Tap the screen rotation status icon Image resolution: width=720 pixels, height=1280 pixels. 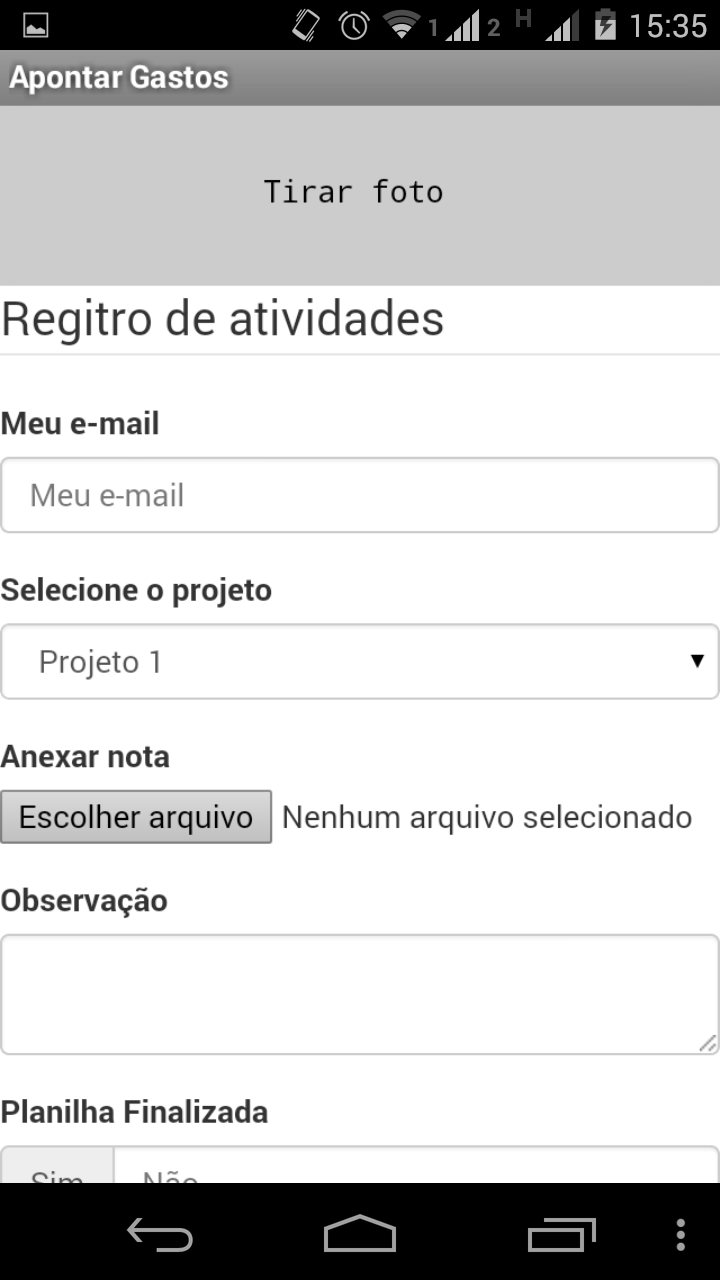(x=306, y=26)
